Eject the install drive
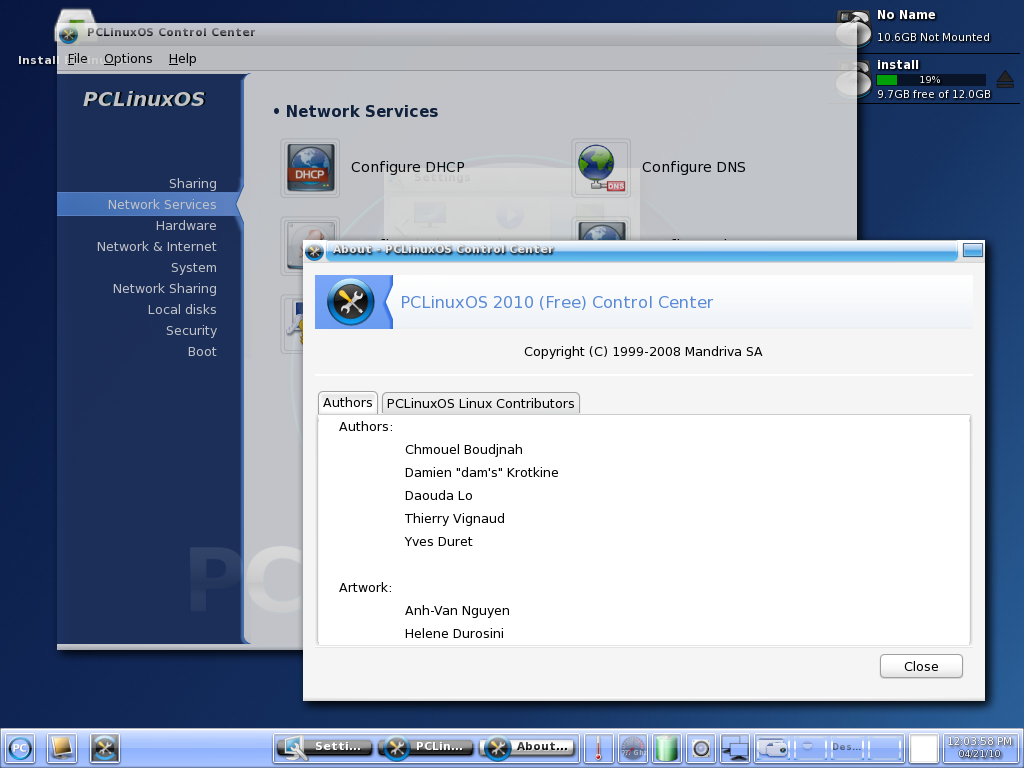The height and width of the screenshot is (768, 1024). tap(1005, 80)
